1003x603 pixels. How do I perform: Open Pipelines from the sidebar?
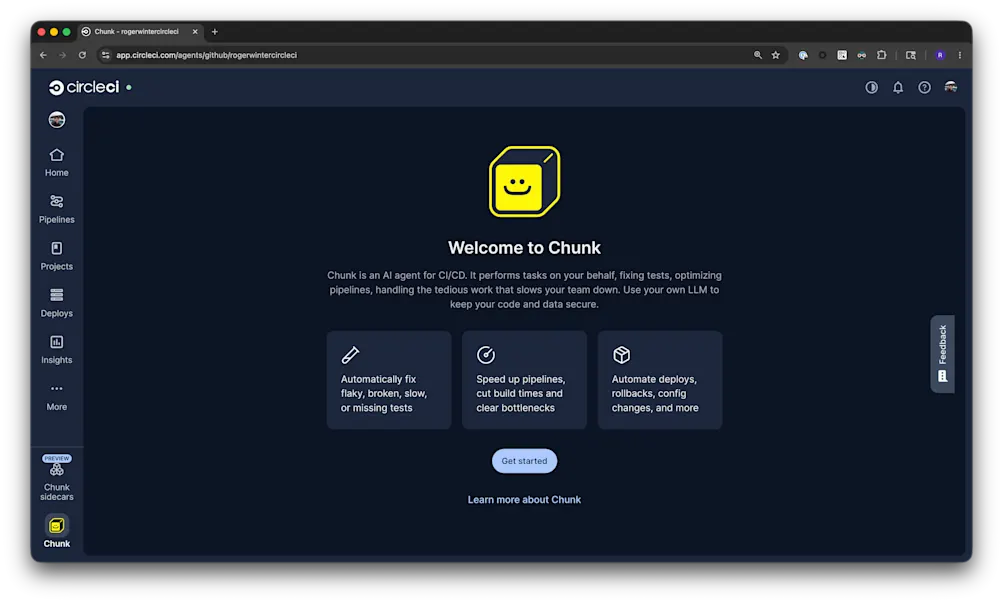56,209
